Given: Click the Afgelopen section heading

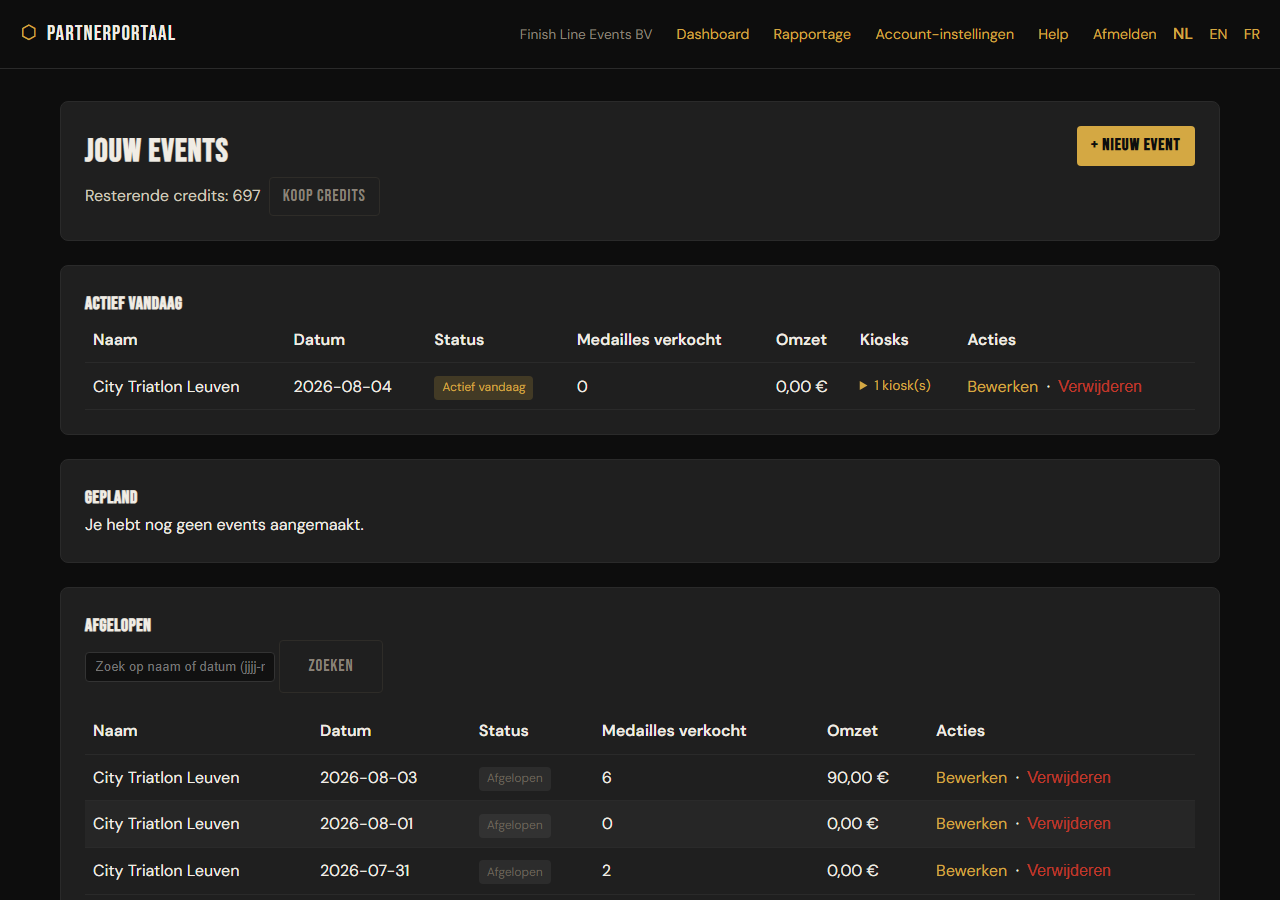Looking at the screenshot, I should (x=118, y=625).
